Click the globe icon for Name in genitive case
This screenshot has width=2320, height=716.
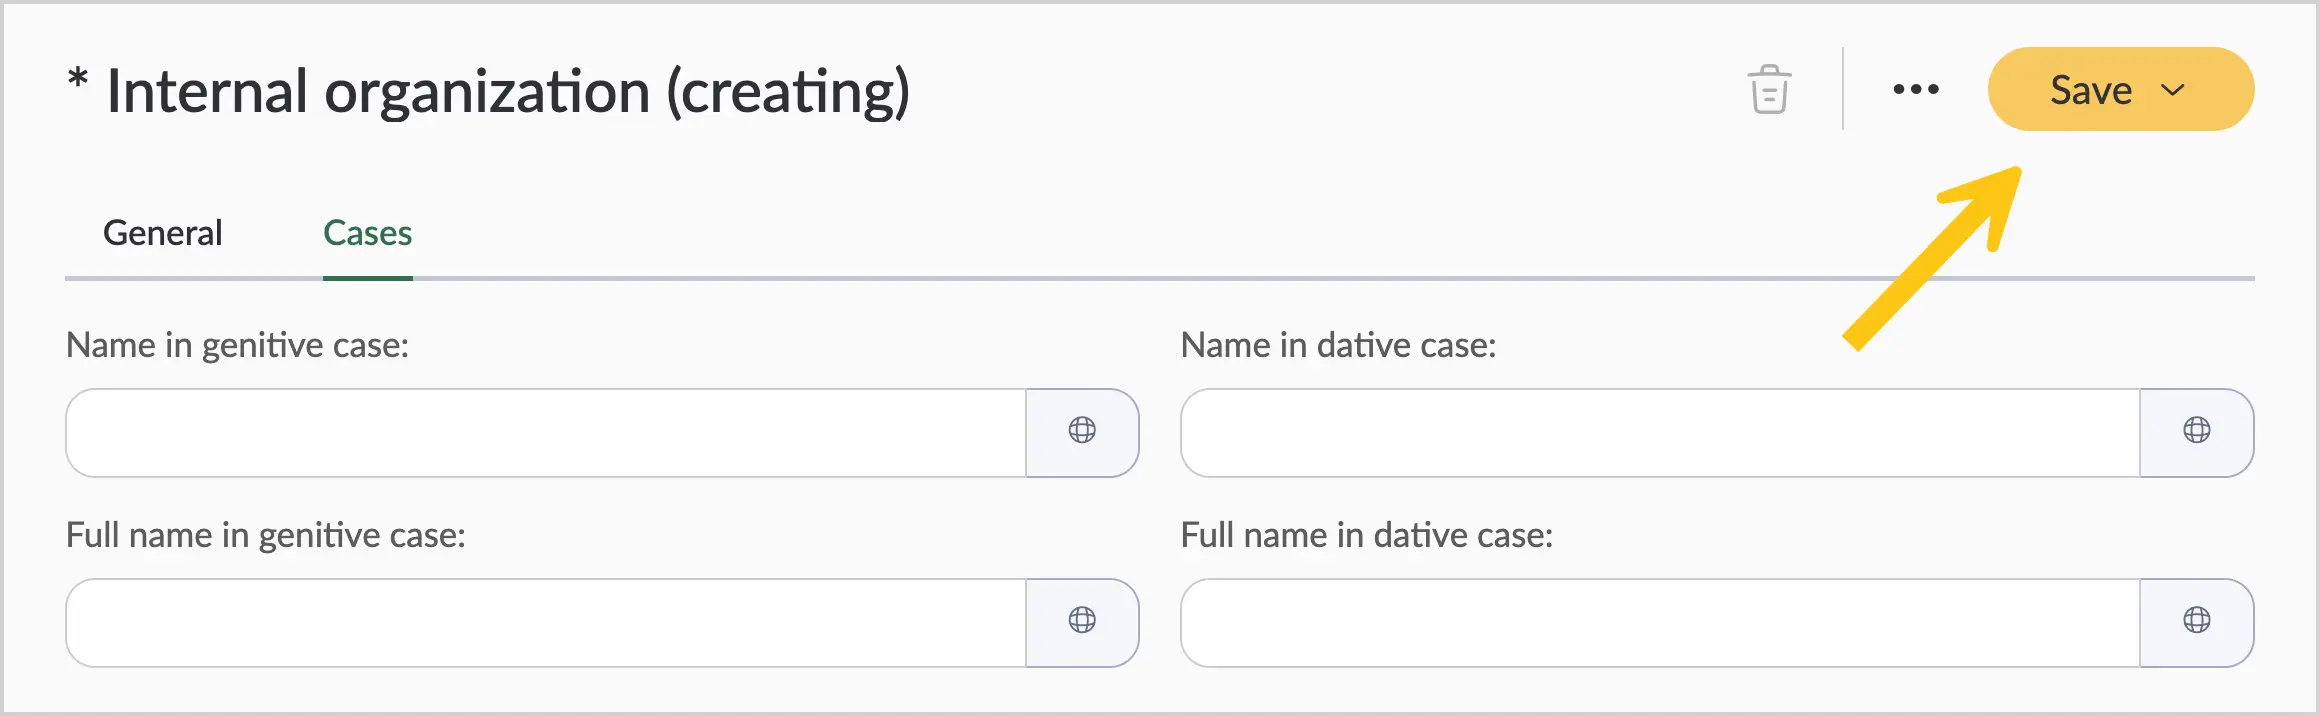tap(1082, 431)
